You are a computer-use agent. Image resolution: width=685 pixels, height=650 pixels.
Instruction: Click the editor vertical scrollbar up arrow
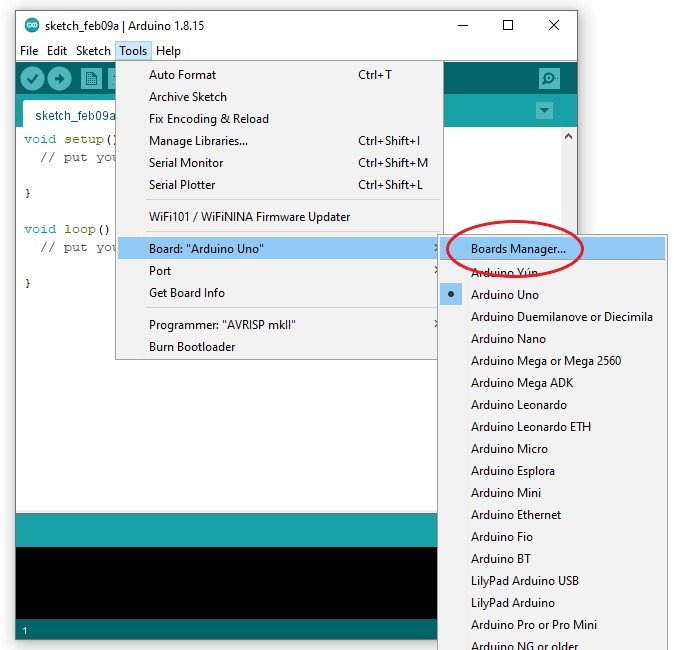point(568,137)
